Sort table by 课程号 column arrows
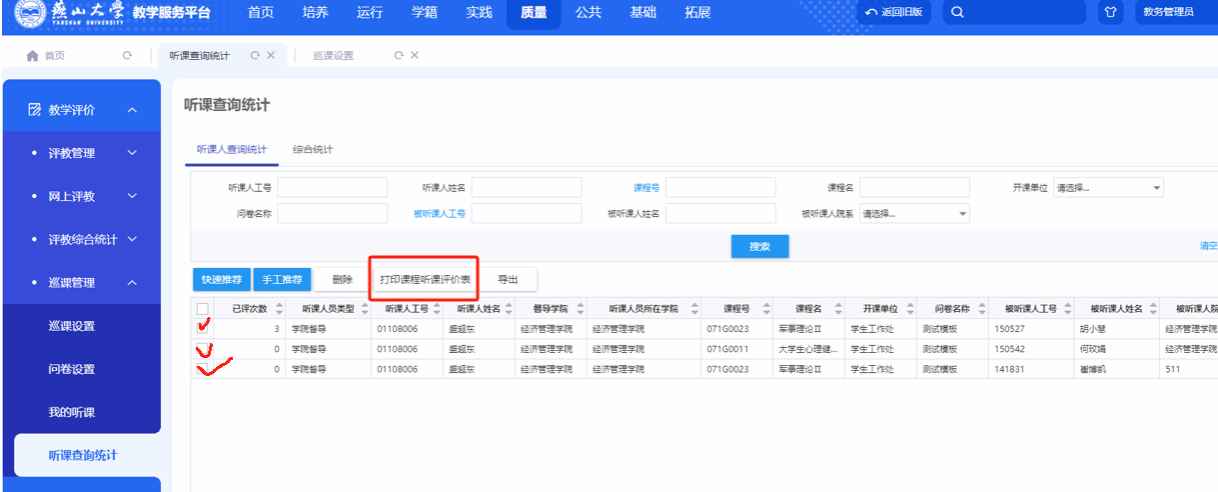The width and height of the screenshot is (1218, 492). click(x=775, y=309)
